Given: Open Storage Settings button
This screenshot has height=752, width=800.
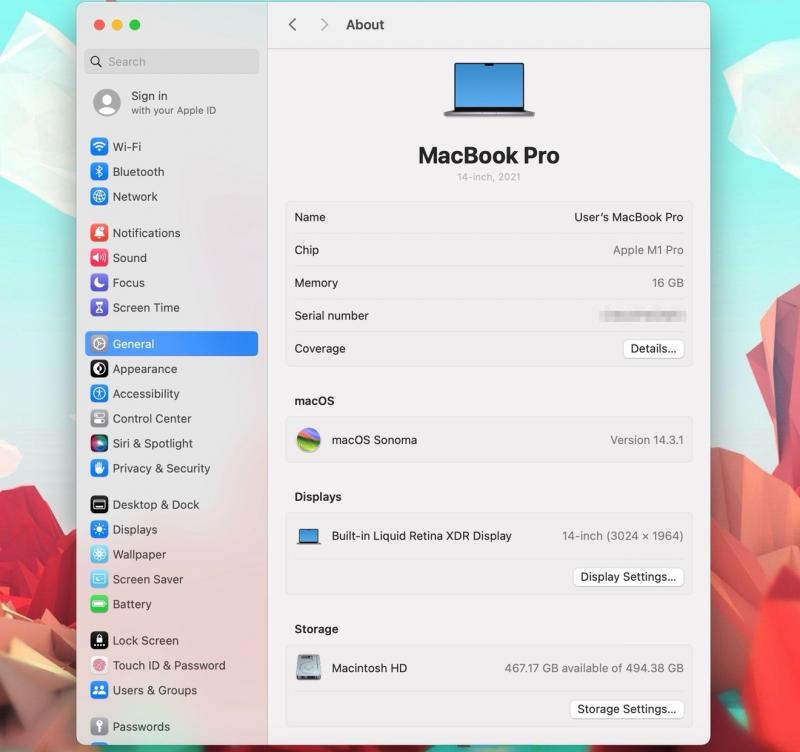Looking at the screenshot, I should (626, 709).
